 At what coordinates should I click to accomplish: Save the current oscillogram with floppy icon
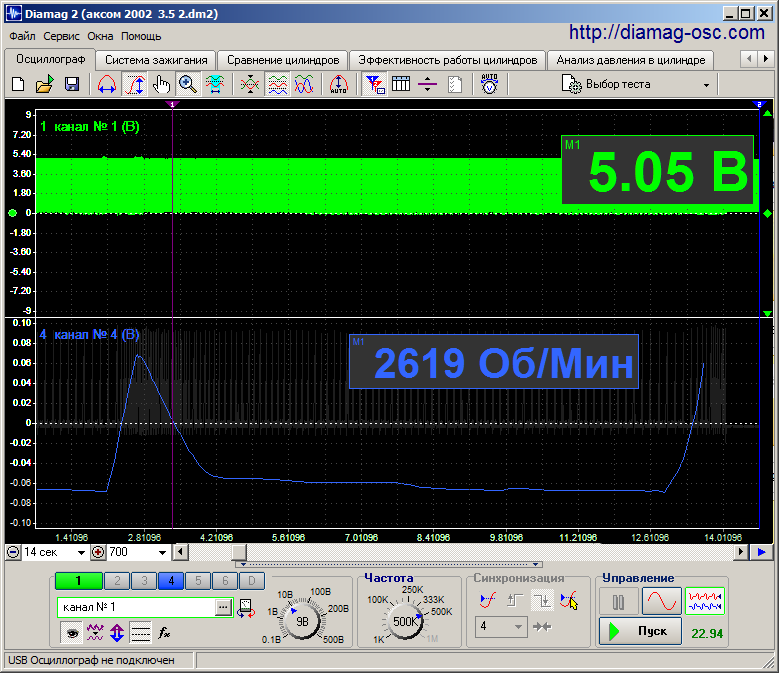click(x=72, y=84)
